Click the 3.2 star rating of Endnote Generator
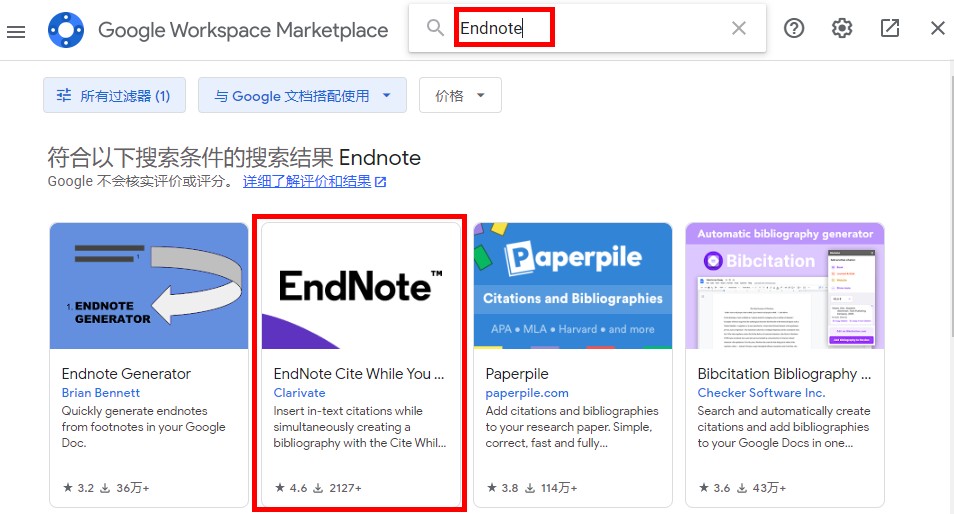The width and height of the screenshot is (954, 514). click(78, 488)
